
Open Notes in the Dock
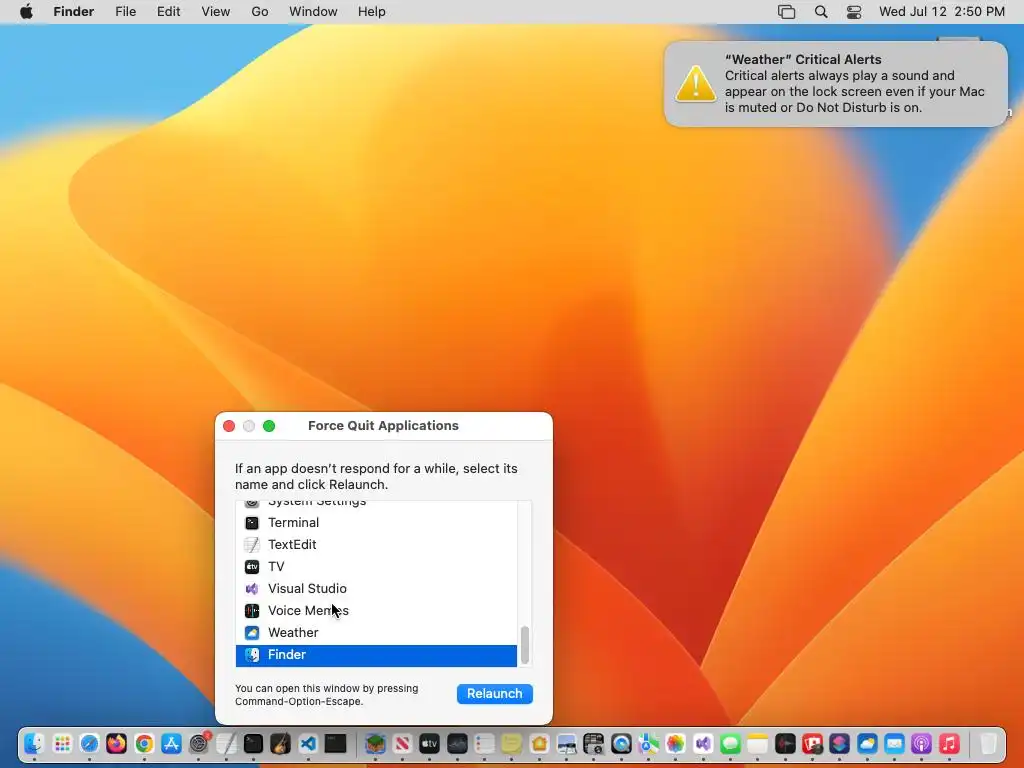[x=758, y=743]
